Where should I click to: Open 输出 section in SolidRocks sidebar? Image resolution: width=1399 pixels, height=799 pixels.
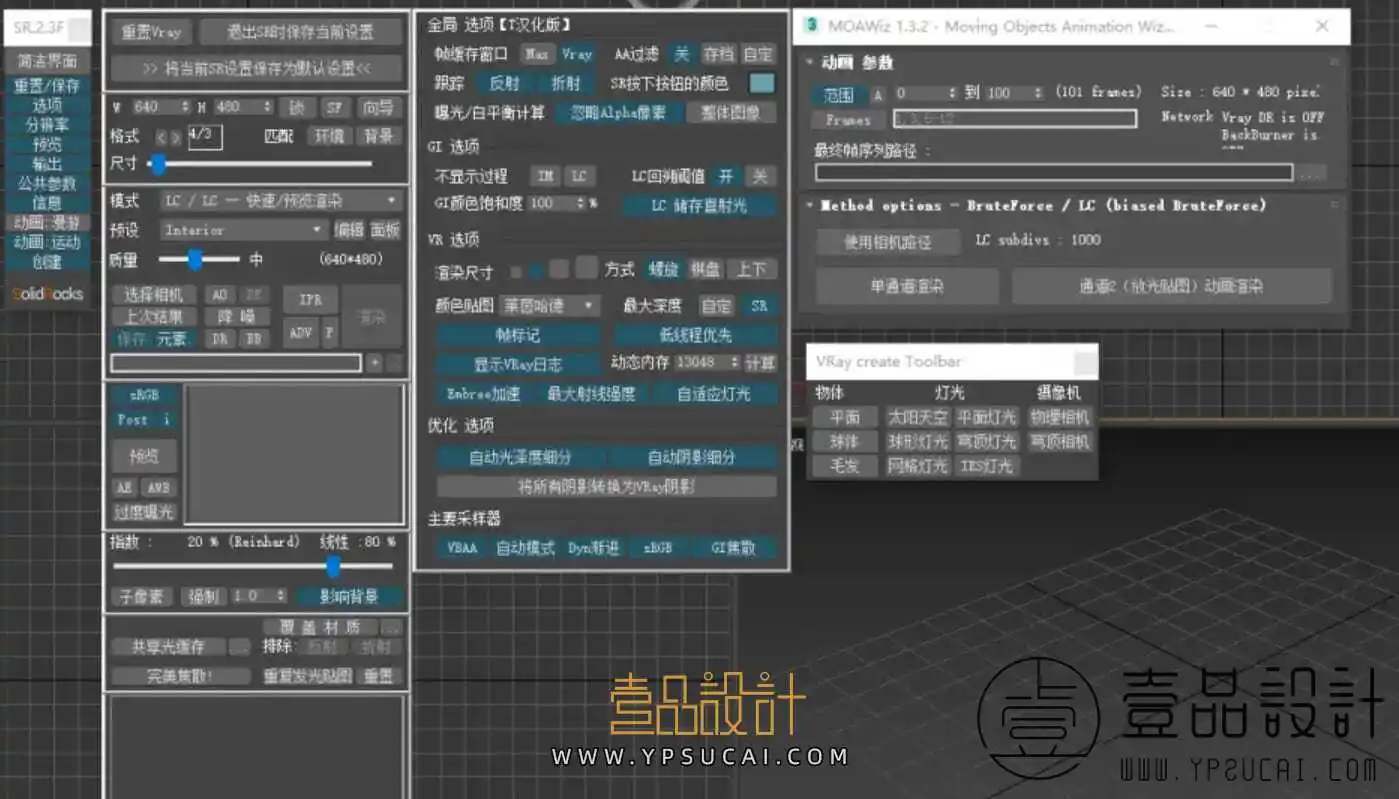coord(47,164)
